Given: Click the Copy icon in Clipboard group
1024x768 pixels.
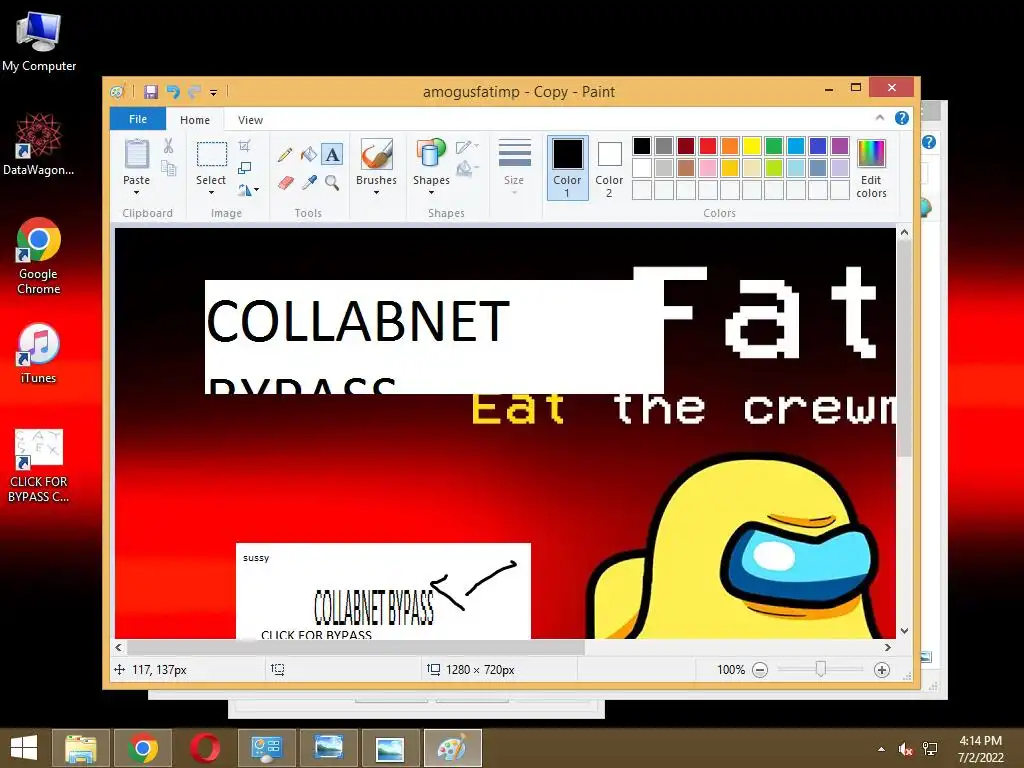Looking at the screenshot, I should (168, 169).
